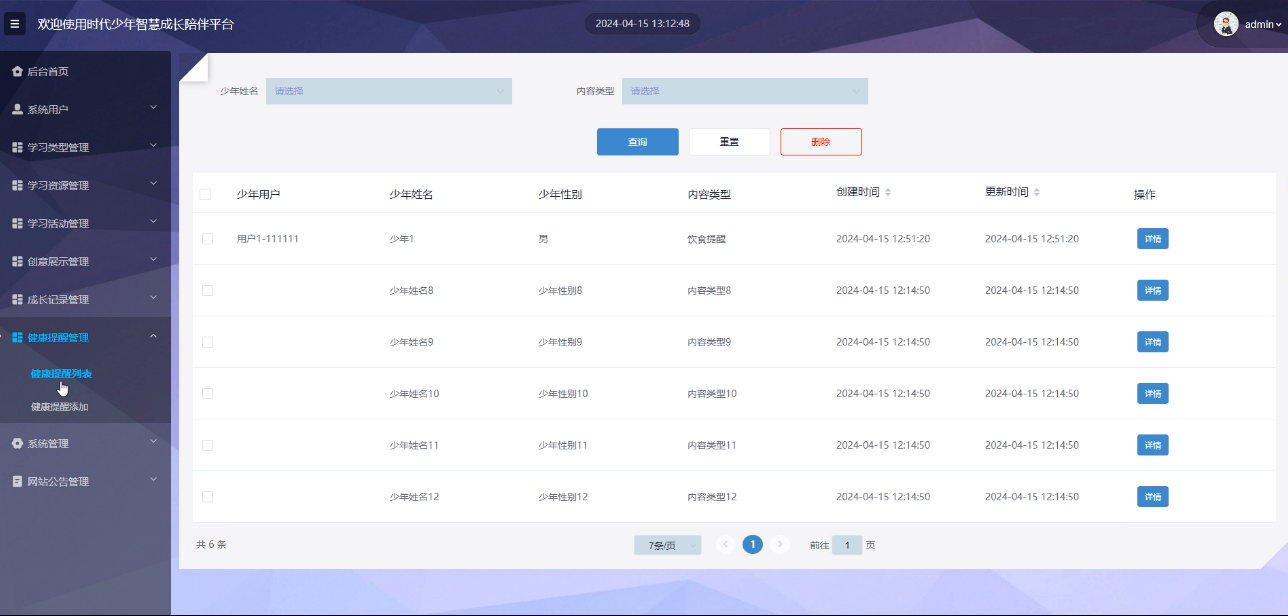Tick the select-all checkbox in table header
This screenshot has height=616, width=1288.
205,194
